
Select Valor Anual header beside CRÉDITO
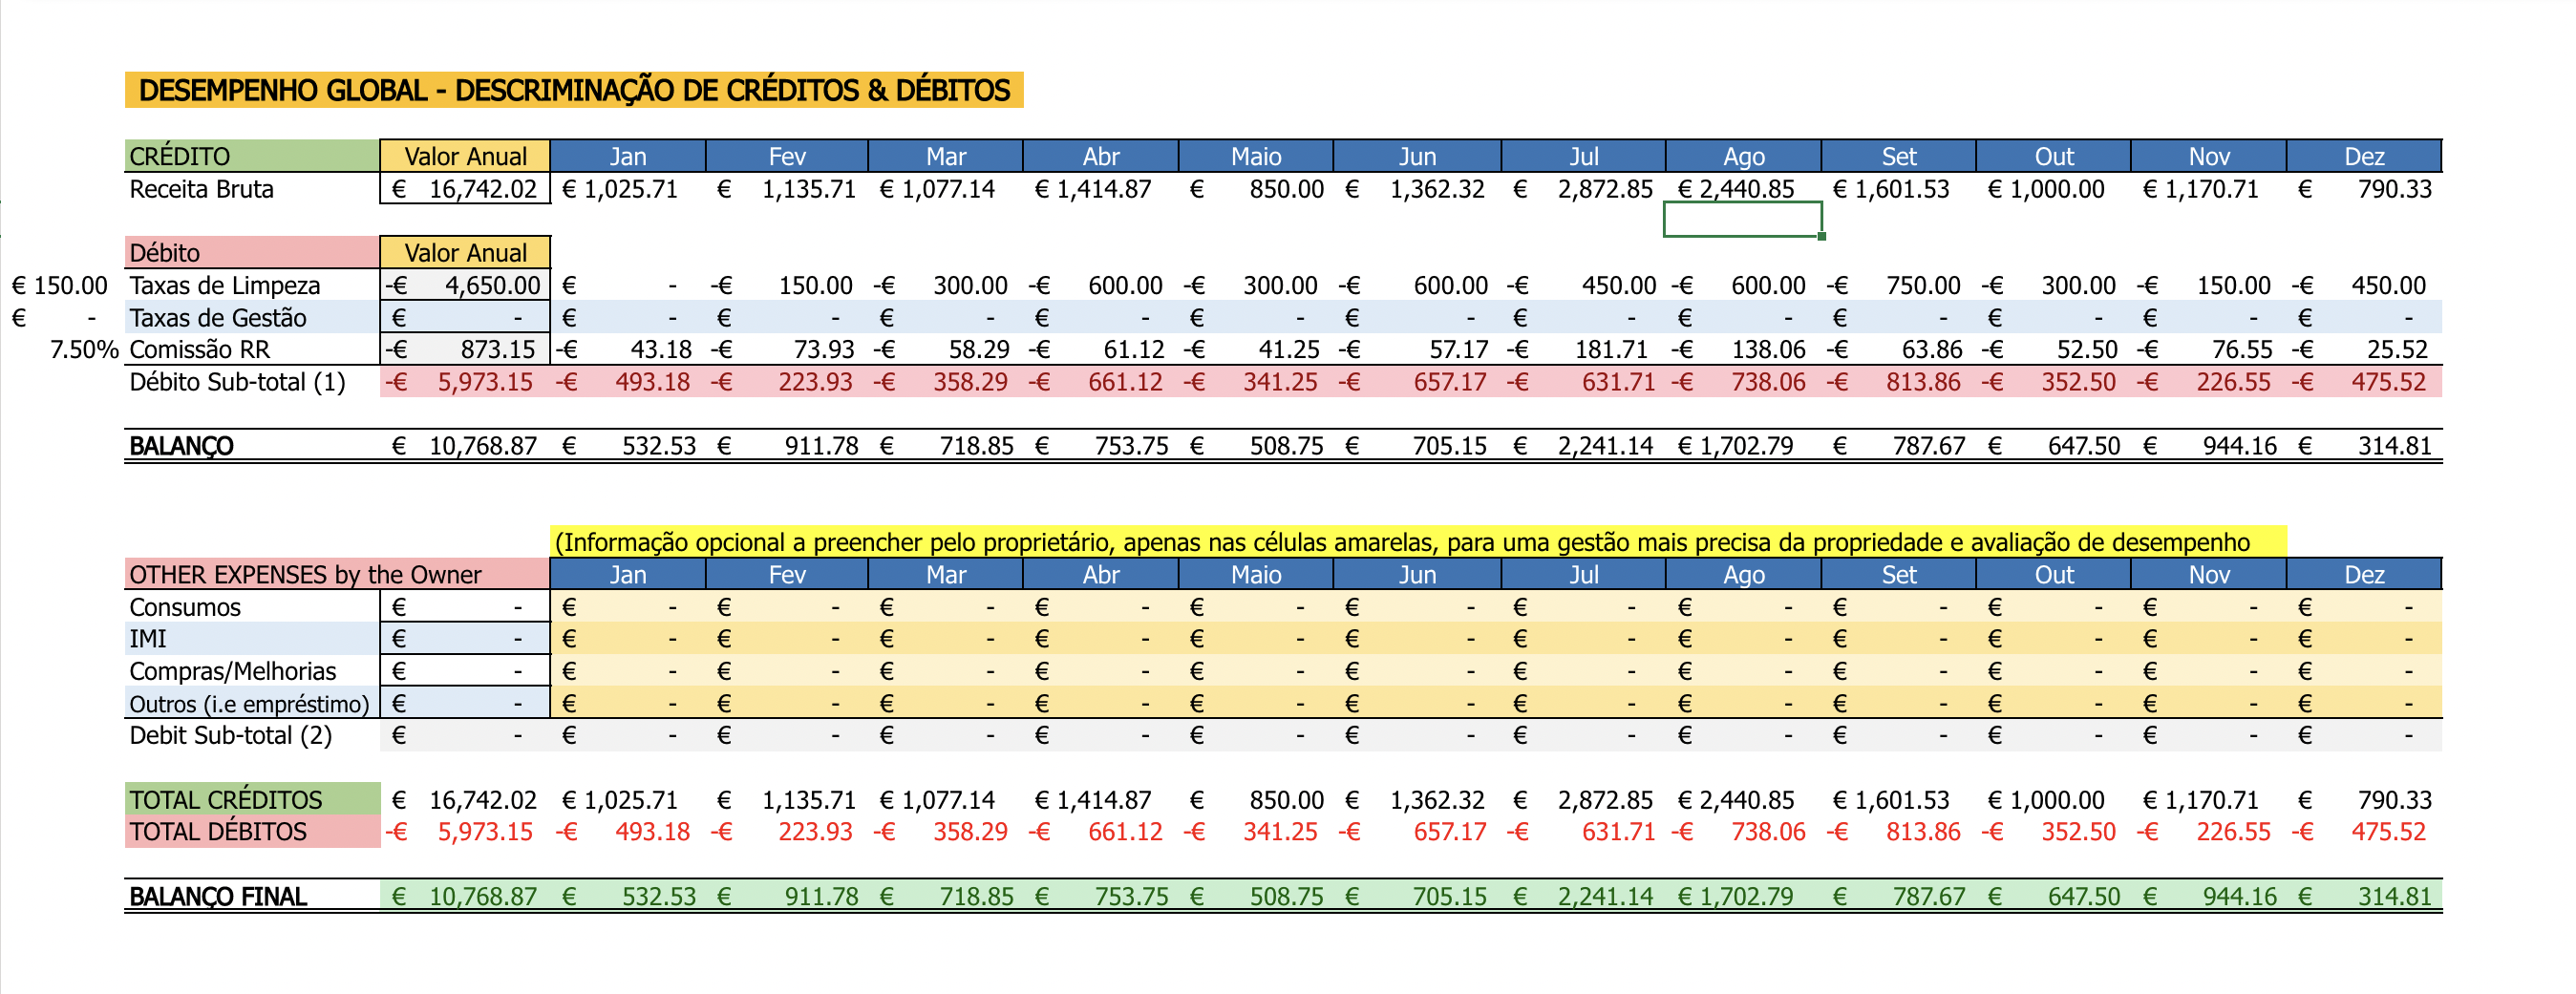click(x=465, y=156)
